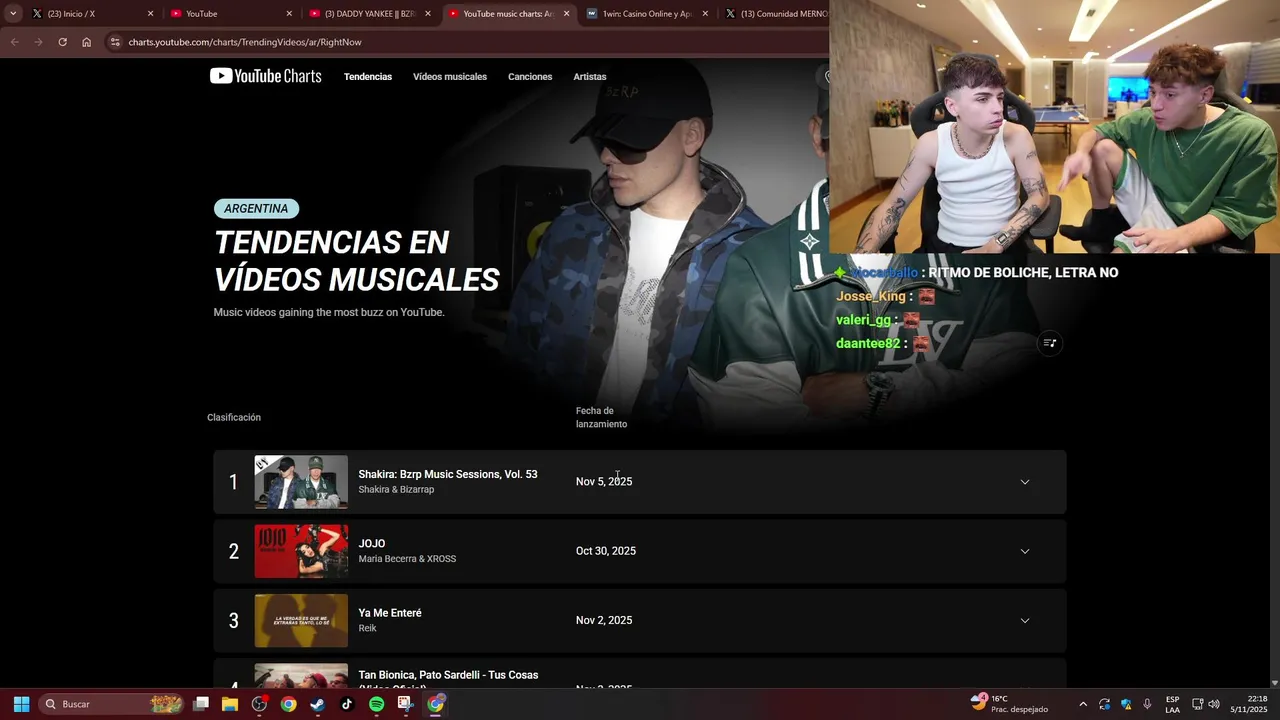The width and height of the screenshot is (1280, 720).
Task: Reload the current page
Action: (x=62, y=42)
